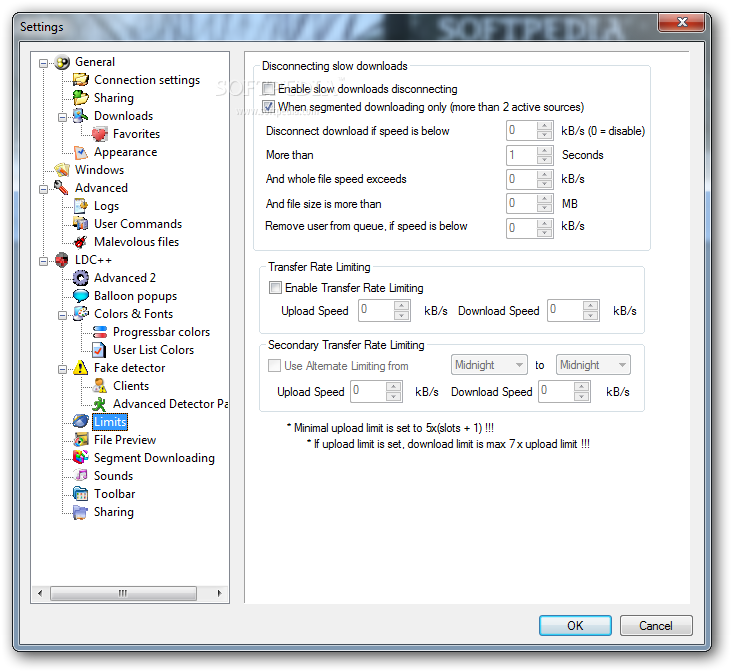Click the Colors & Fonts palette icon
The height and width of the screenshot is (672, 732).
pos(81,314)
